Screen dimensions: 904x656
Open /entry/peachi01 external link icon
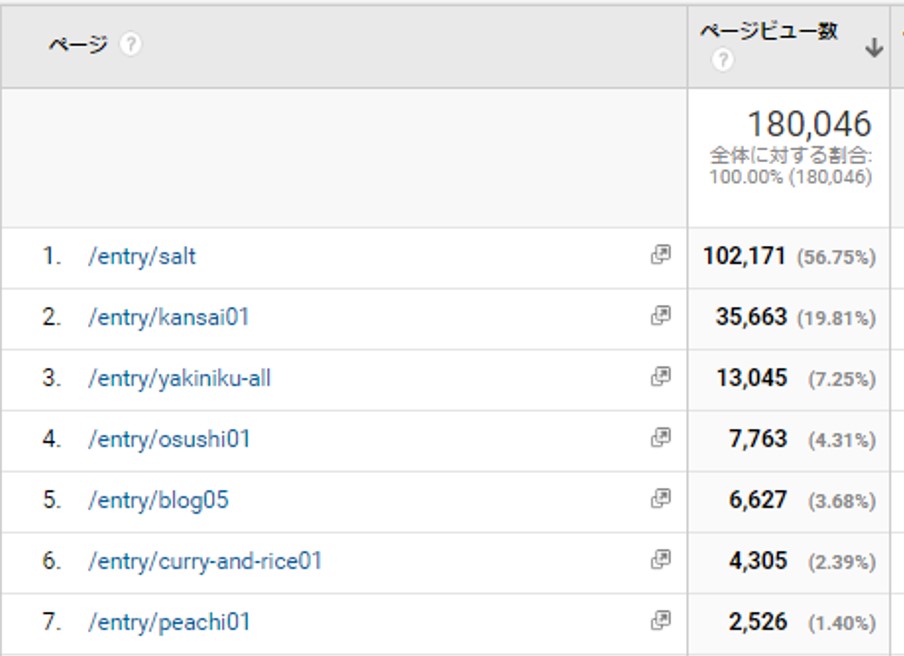point(661,621)
